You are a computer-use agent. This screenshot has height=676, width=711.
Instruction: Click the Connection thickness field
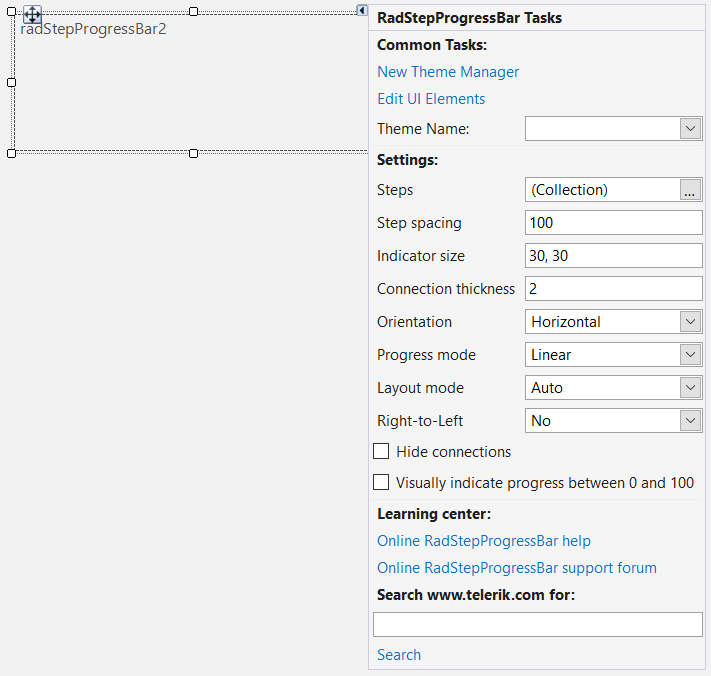pyautogui.click(x=614, y=289)
